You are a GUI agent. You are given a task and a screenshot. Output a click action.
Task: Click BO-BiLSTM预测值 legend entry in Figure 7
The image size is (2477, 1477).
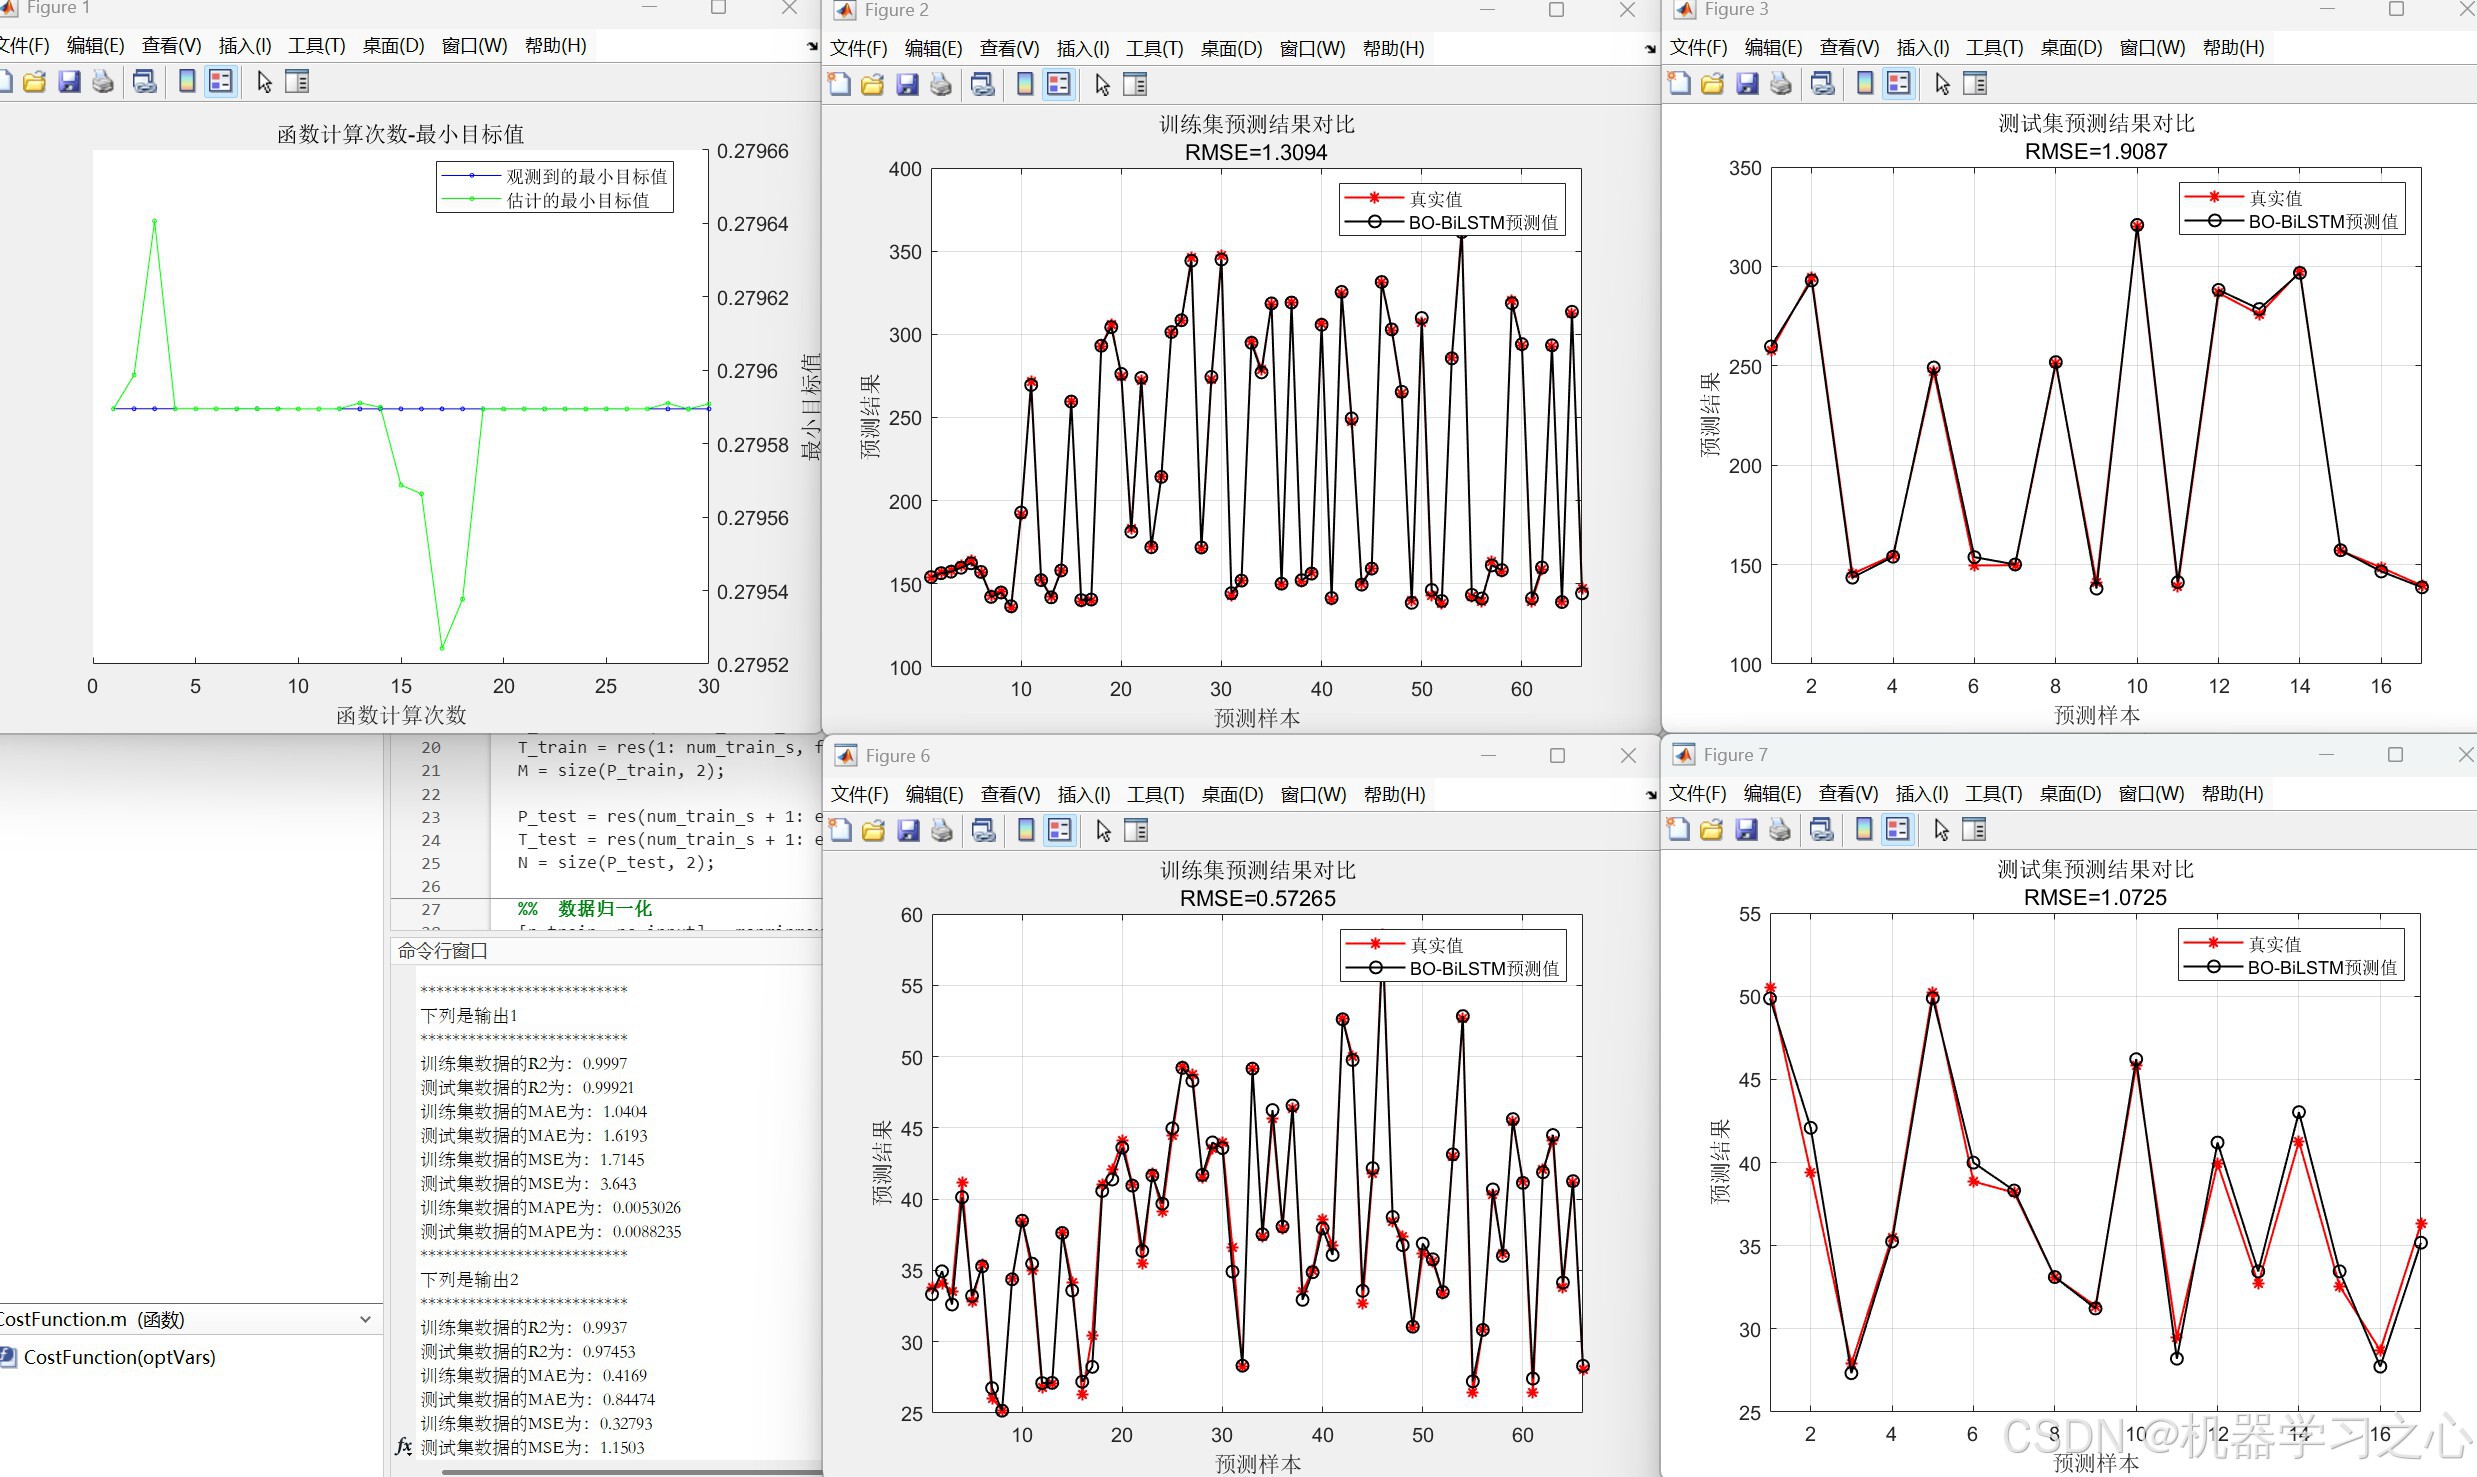point(2321,968)
